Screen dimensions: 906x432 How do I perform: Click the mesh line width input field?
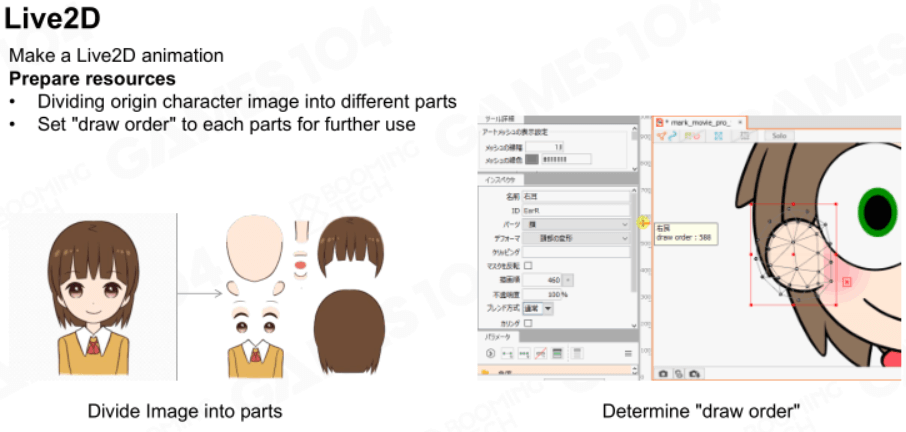pyautogui.click(x=545, y=147)
